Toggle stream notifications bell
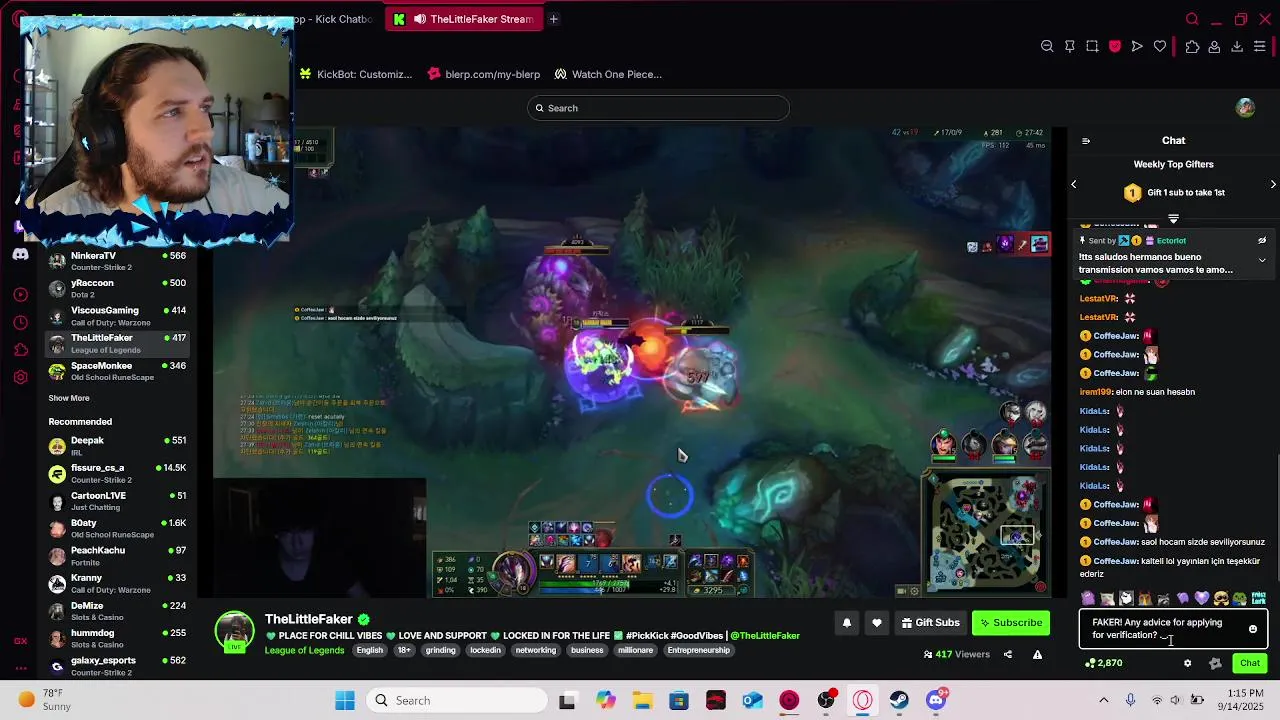Viewport: 1280px width, 720px height. point(847,623)
